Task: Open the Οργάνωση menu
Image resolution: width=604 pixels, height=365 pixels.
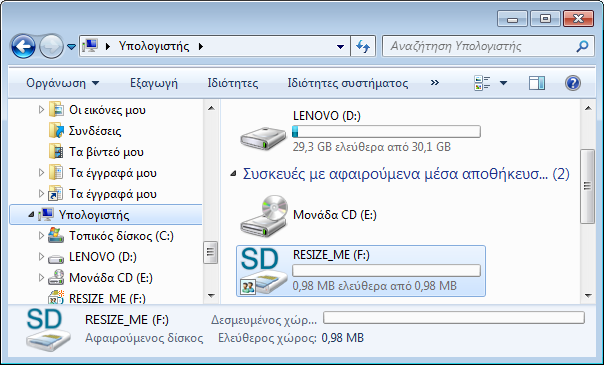Action: pos(62,83)
